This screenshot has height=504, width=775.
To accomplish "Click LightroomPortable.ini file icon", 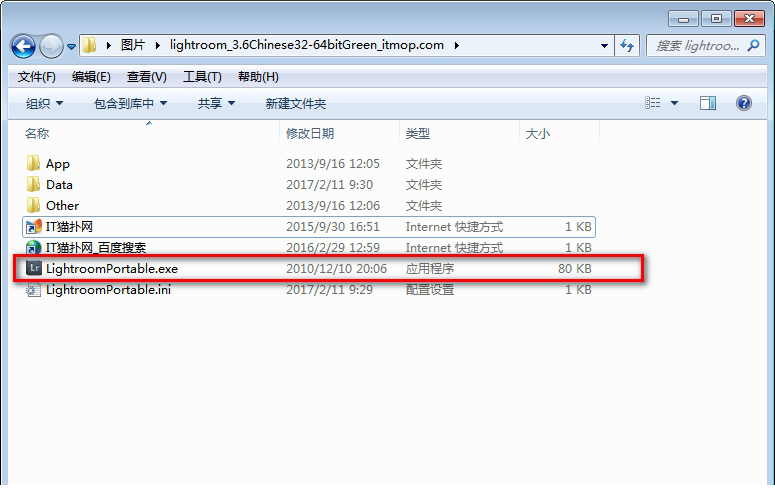I will click(34, 289).
